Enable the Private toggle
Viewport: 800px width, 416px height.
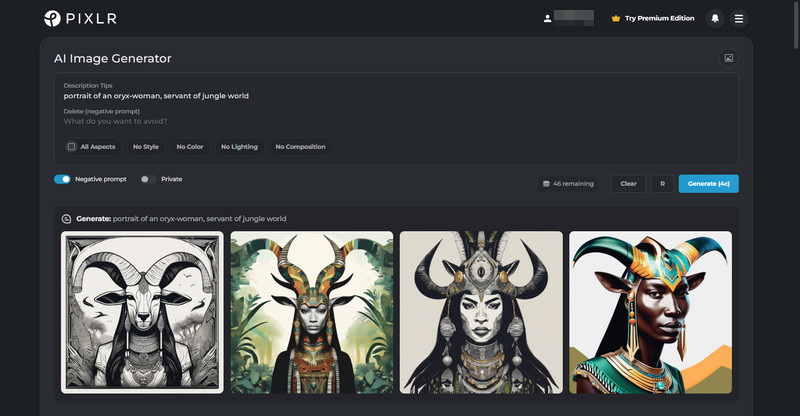148,179
